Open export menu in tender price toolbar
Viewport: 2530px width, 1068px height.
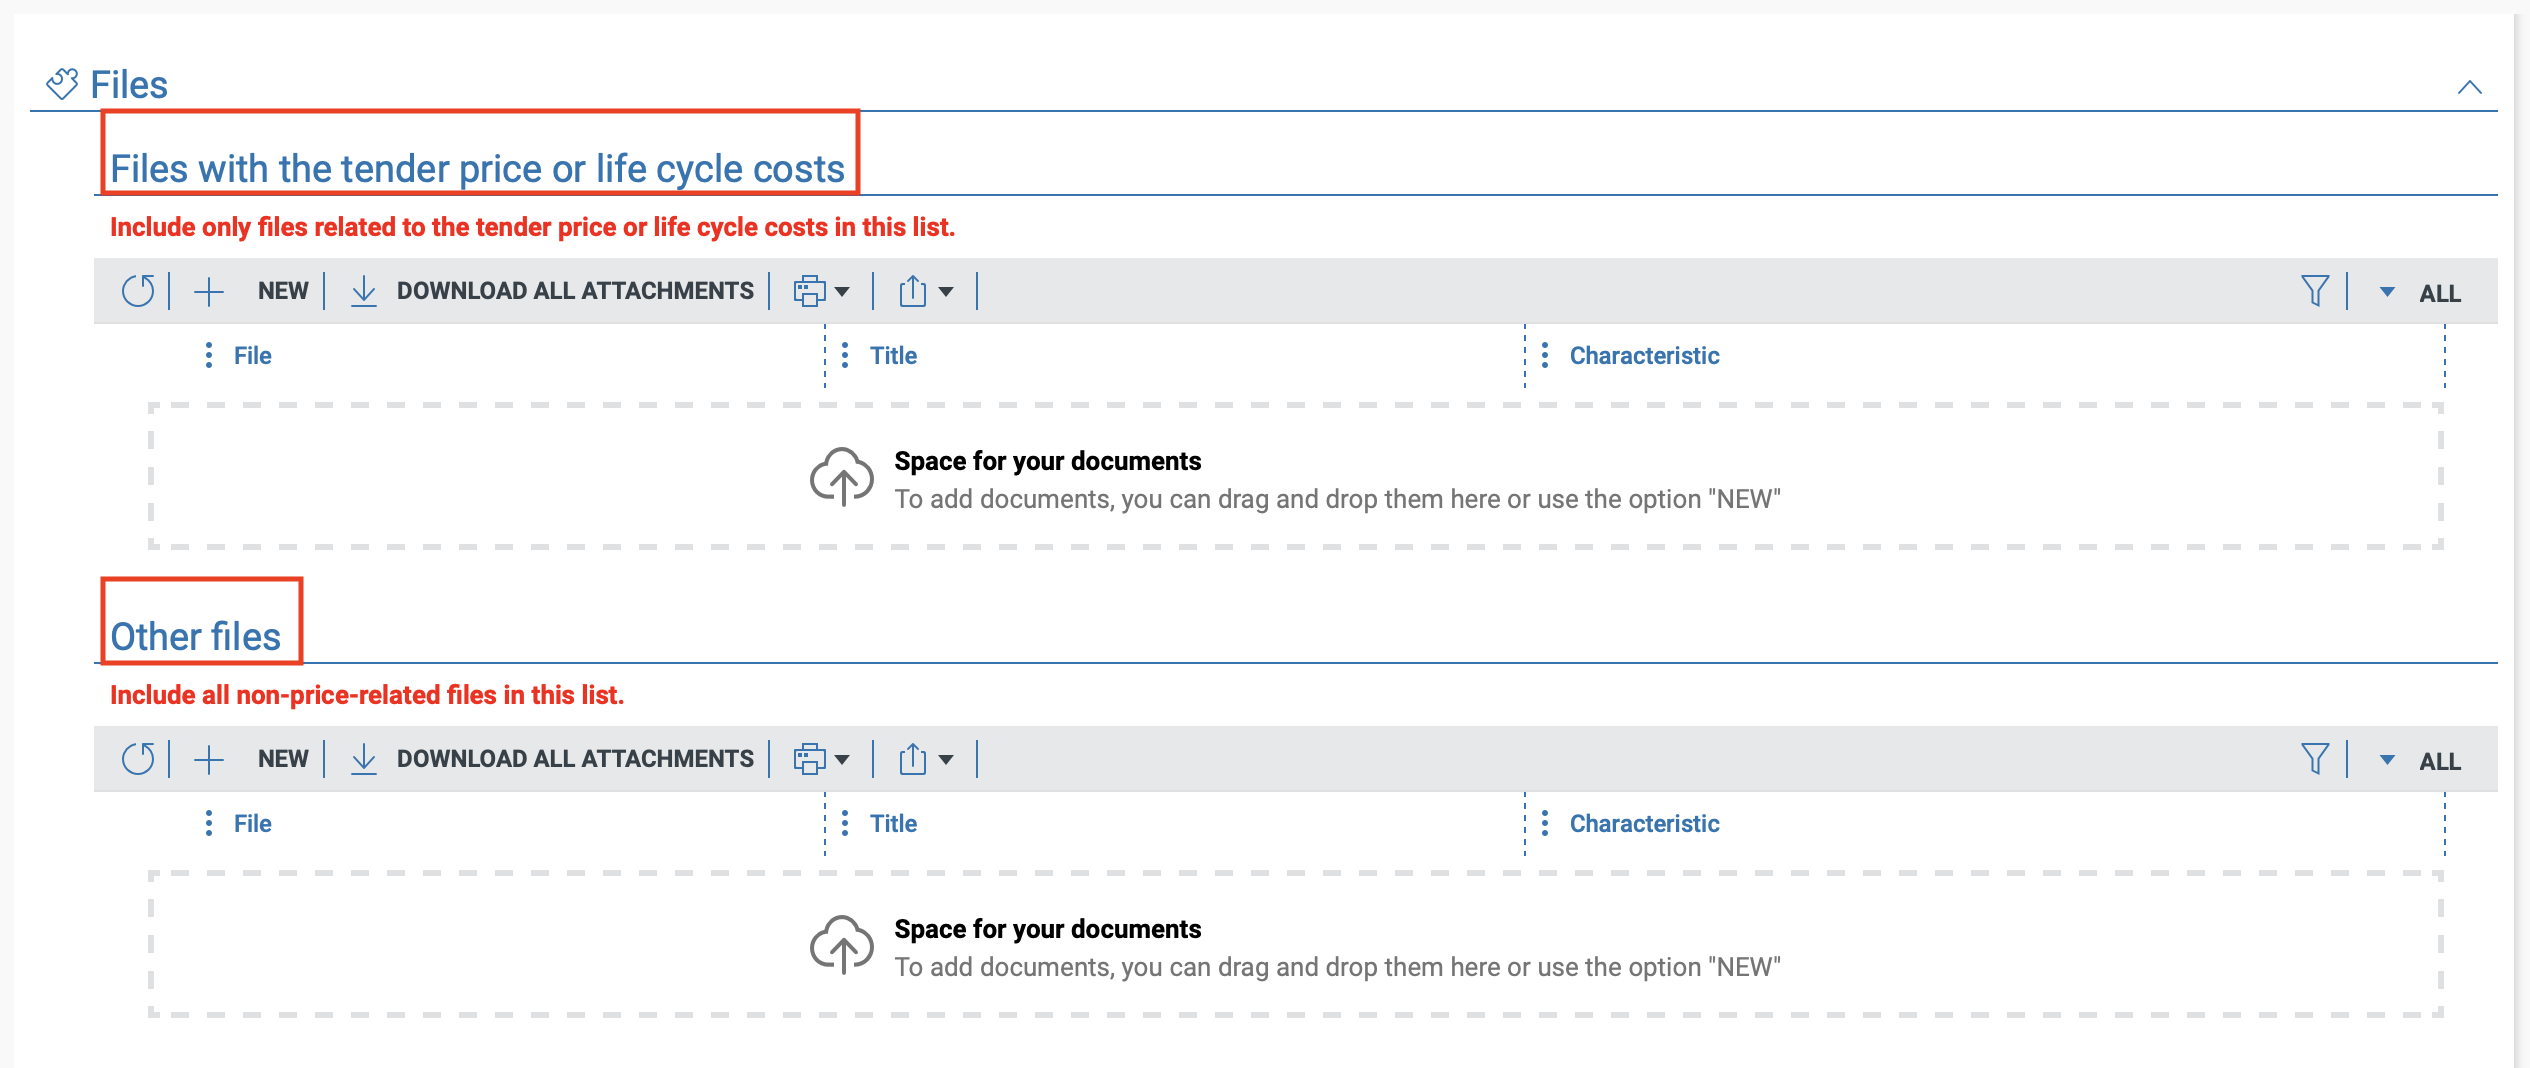[x=925, y=291]
